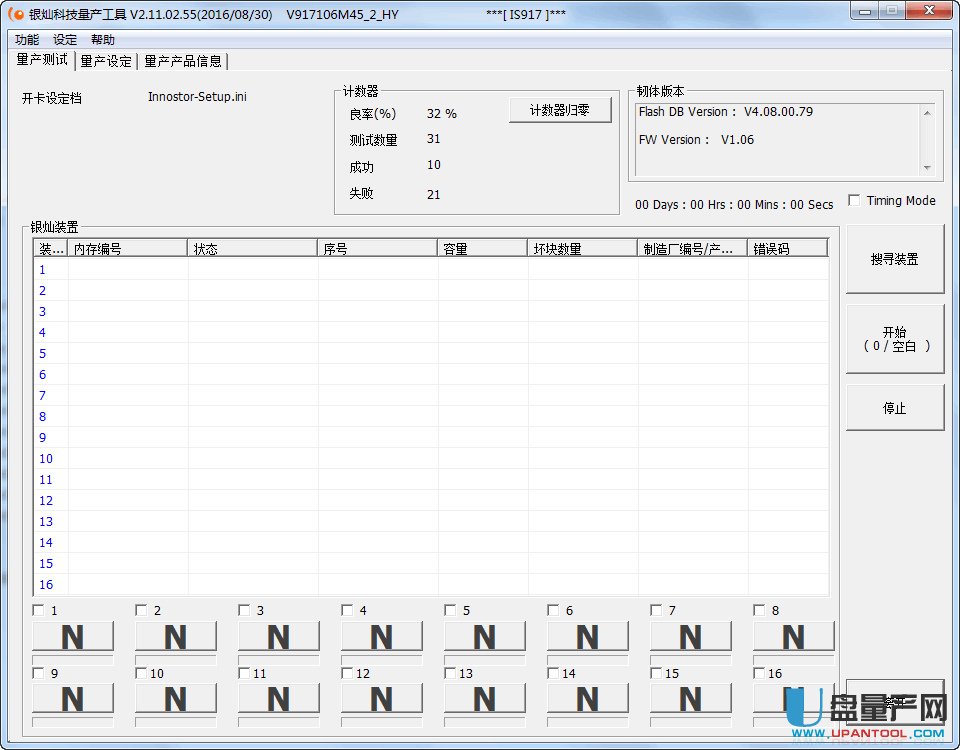Tick the checkbox for port 9
Screen dimensions: 960x750
coord(38,673)
